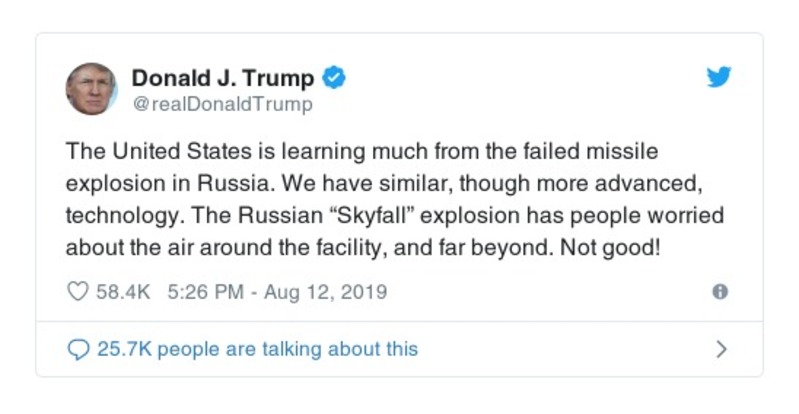Like the tweet with the heart icon
This screenshot has height=414, width=799.
click(78, 292)
